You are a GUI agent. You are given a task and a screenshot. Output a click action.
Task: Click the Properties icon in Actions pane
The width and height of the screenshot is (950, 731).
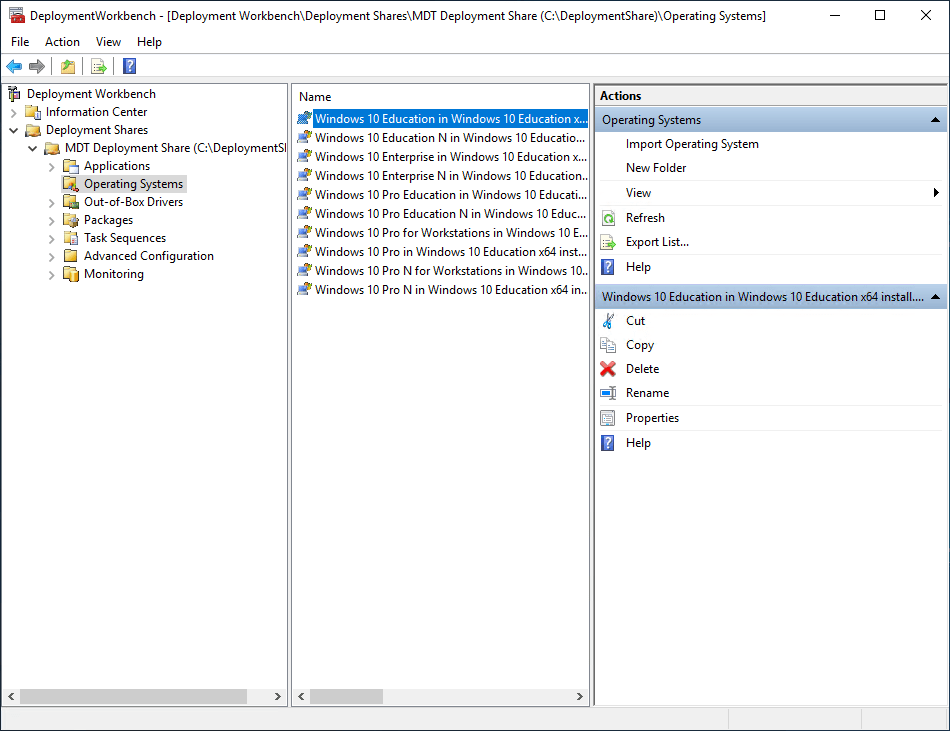point(608,418)
